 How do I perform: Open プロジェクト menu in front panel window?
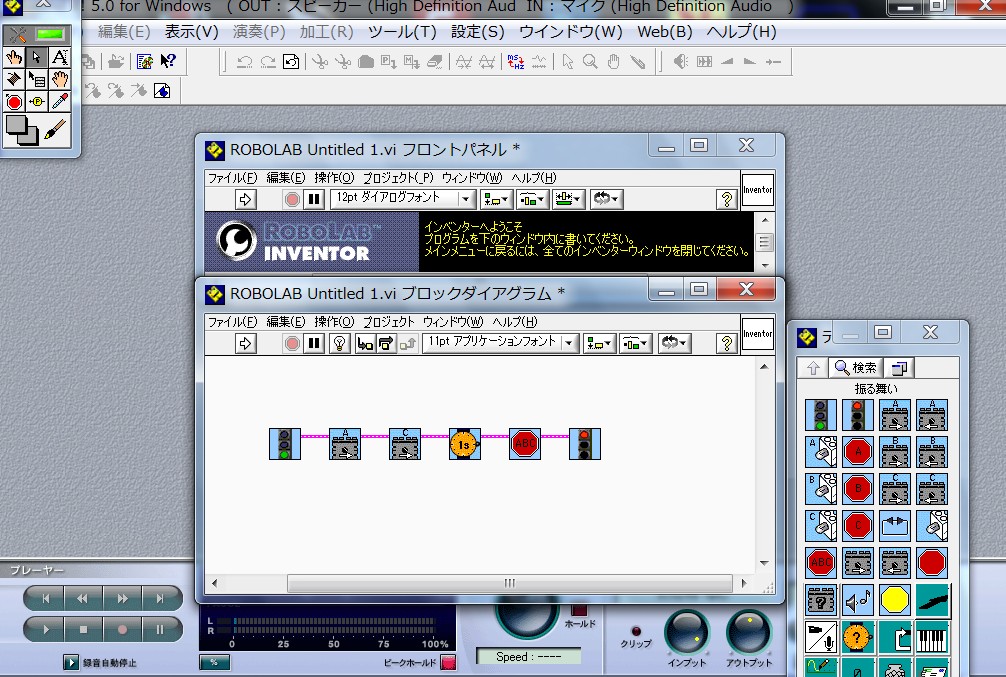[398, 178]
